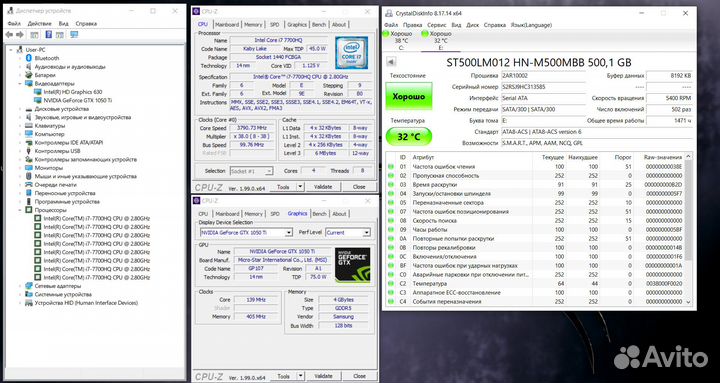Collapse the Видеоадаптеры category
Viewport: 720px width, 383px height.
click(20, 84)
